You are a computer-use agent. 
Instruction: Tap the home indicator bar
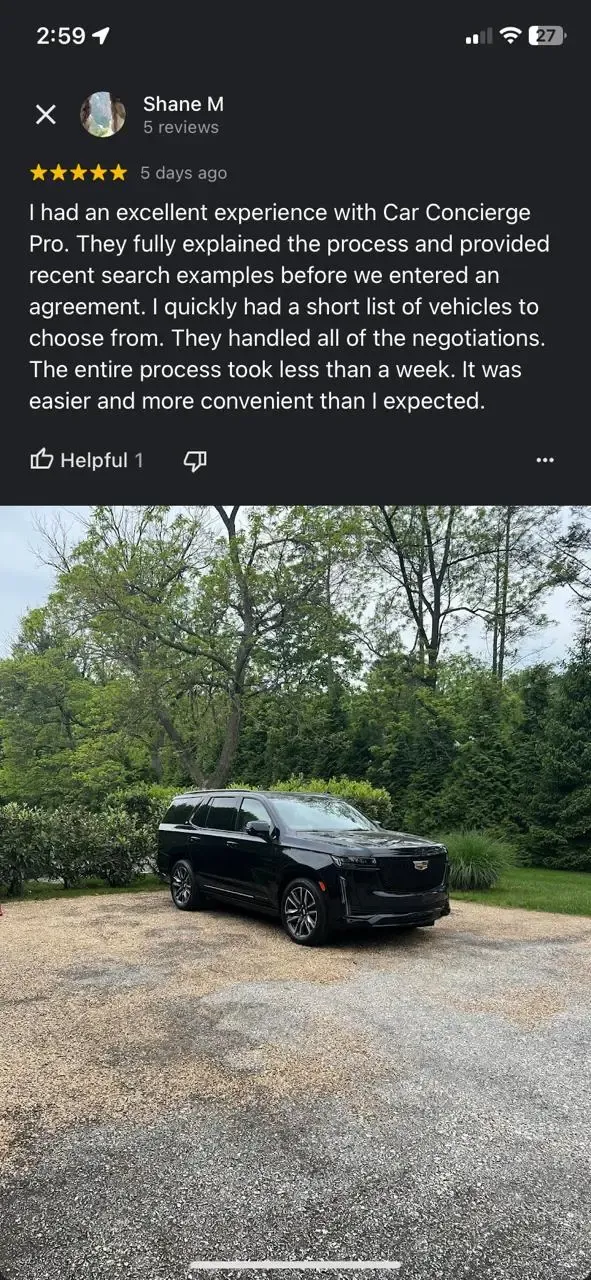(296, 1265)
